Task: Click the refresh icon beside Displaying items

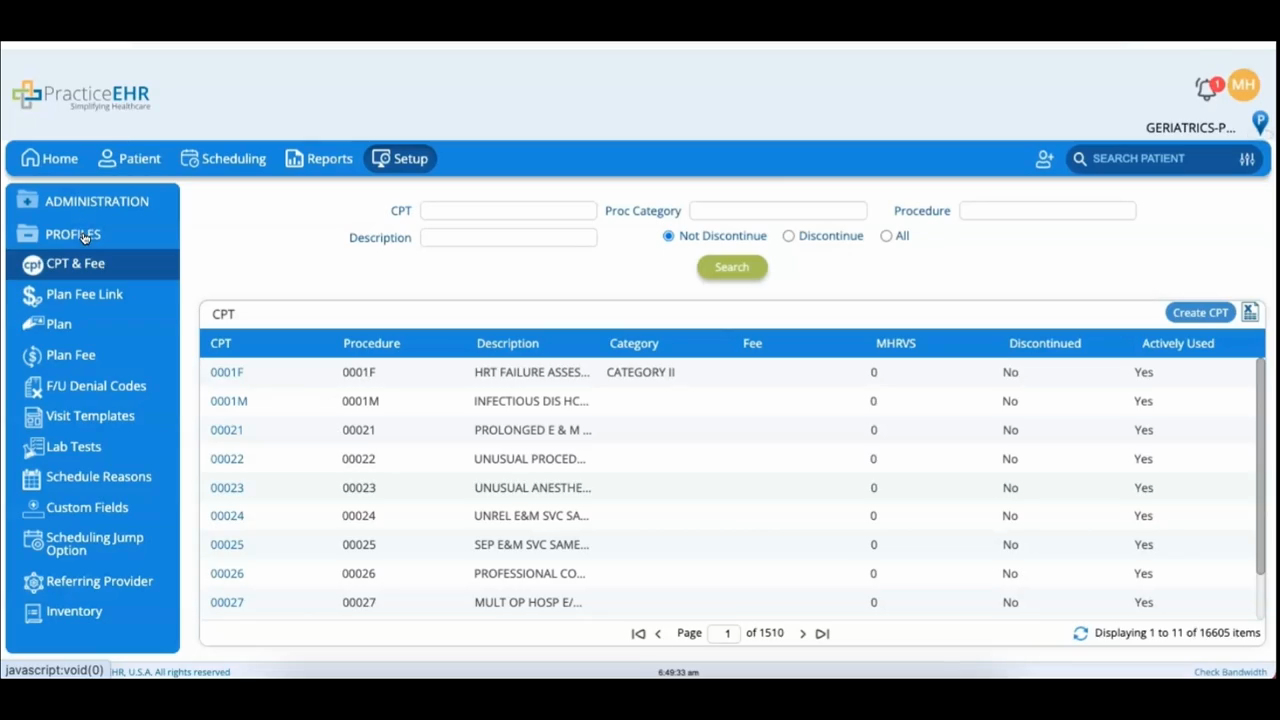Action: tap(1080, 633)
